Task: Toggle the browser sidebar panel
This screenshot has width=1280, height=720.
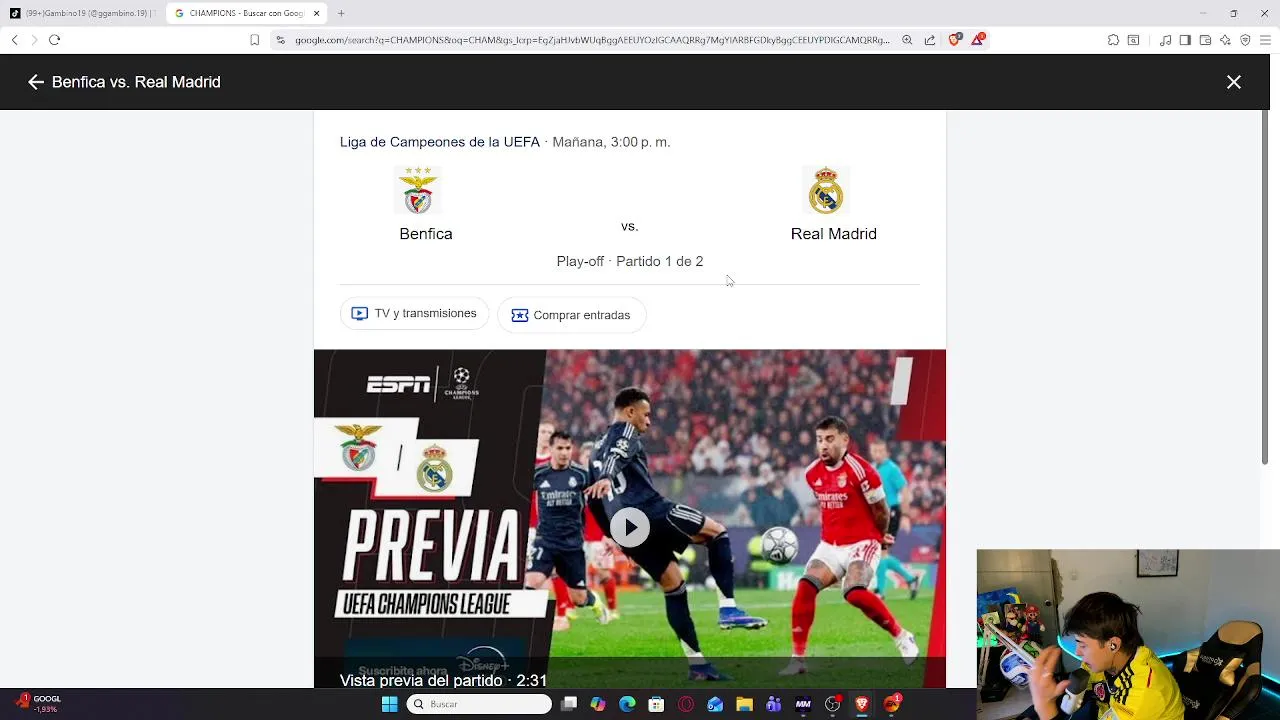Action: pyautogui.click(x=1185, y=40)
